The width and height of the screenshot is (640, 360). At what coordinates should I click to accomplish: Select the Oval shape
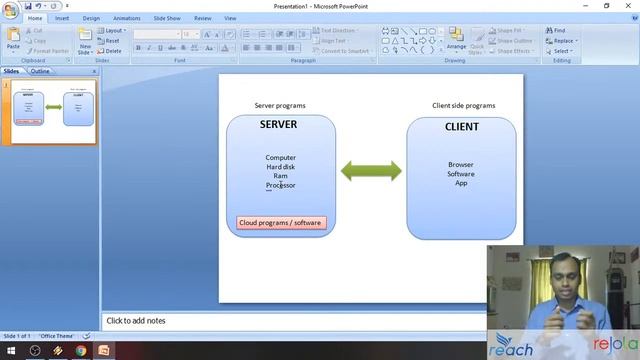coord(432,31)
